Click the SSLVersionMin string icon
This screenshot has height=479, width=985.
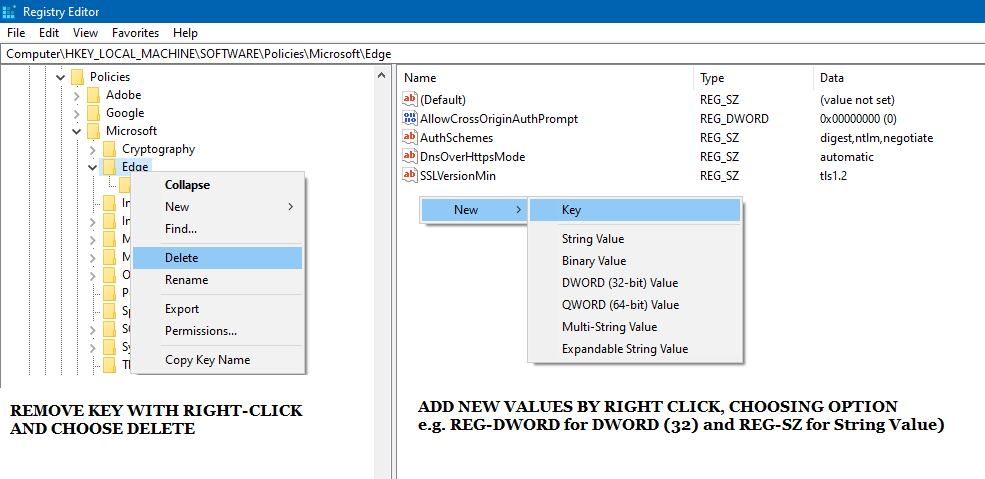pos(410,175)
